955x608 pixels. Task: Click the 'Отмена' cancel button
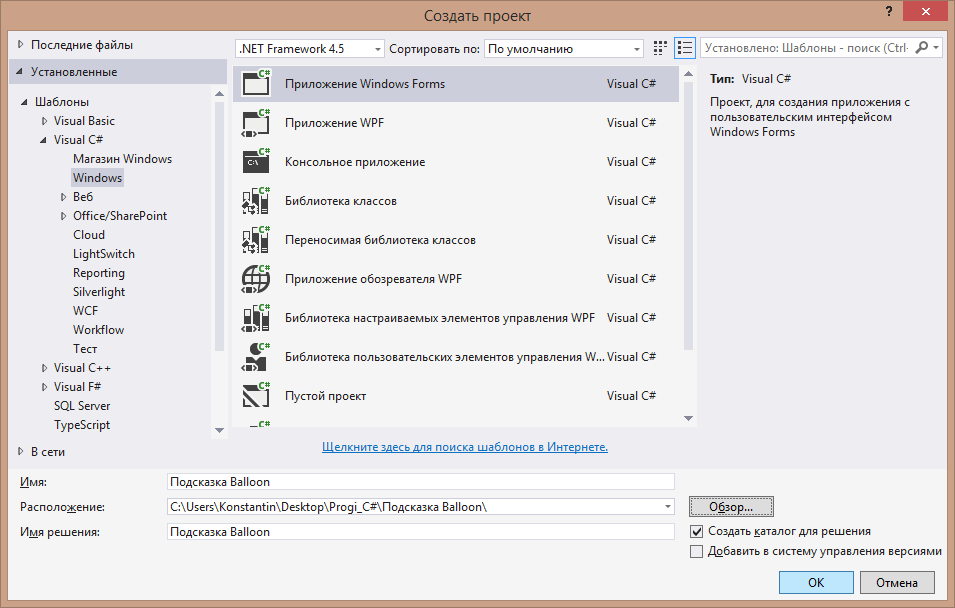point(897,582)
